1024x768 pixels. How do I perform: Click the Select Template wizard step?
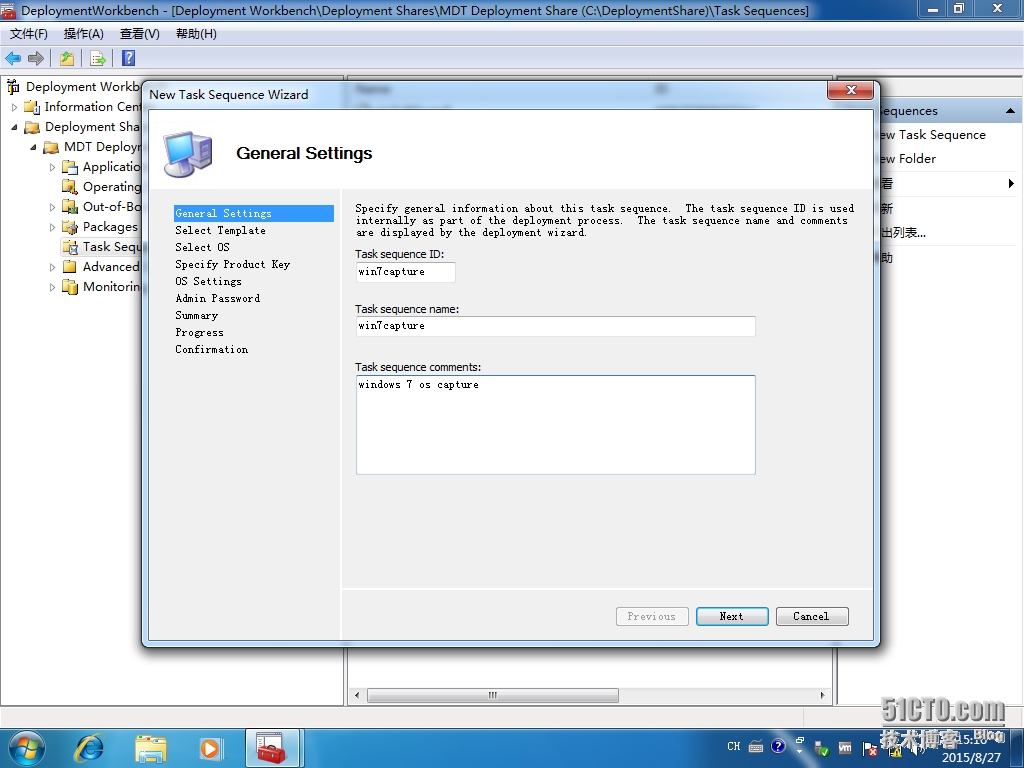coord(221,231)
